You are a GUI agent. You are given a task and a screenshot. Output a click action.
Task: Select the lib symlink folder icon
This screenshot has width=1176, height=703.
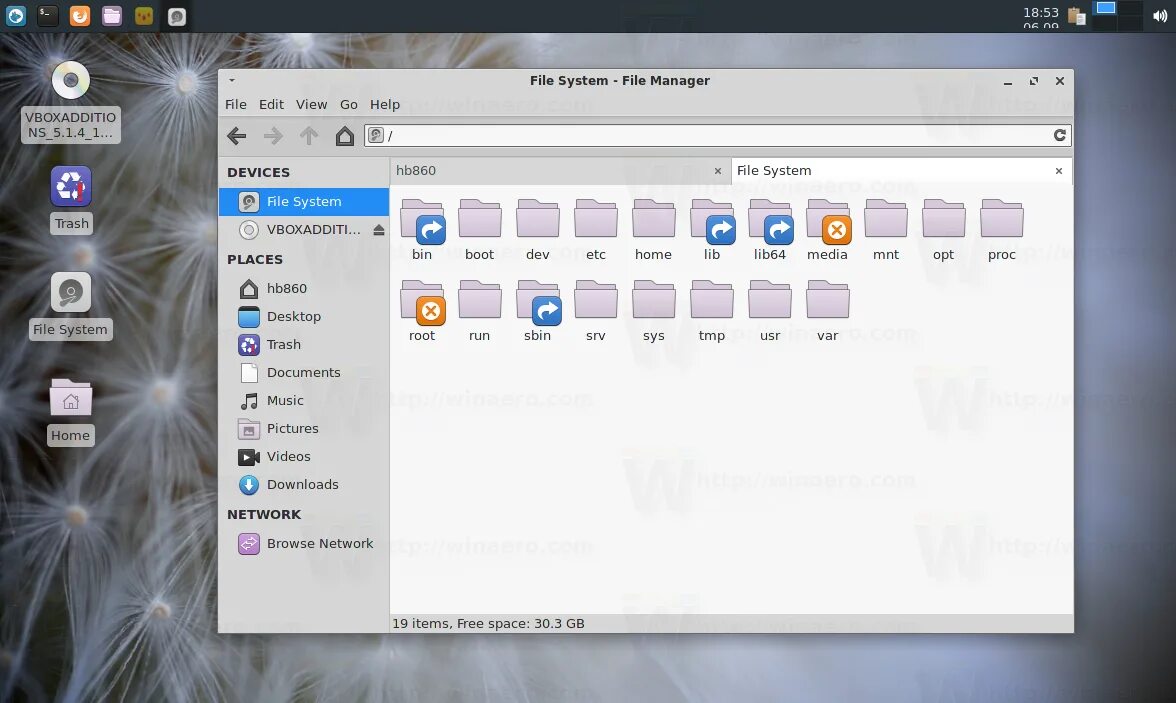[712, 221]
